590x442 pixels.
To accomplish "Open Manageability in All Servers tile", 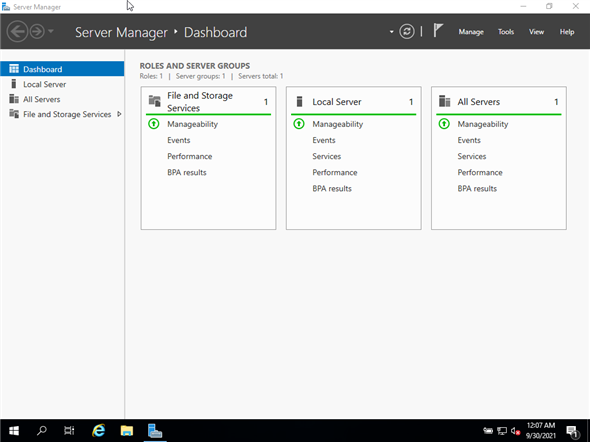I will tap(483, 124).
